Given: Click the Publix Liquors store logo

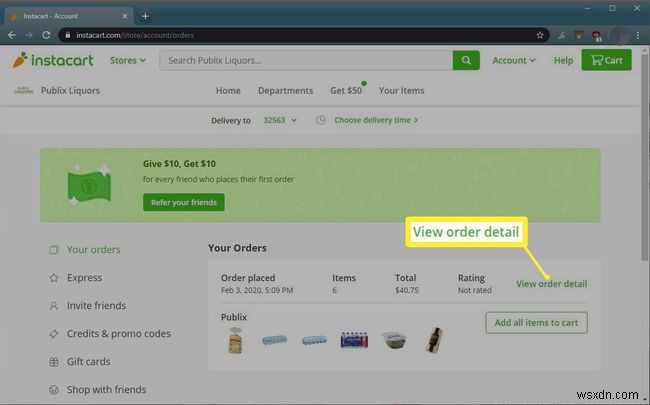Looking at the screenshot, I should point(23,90).
